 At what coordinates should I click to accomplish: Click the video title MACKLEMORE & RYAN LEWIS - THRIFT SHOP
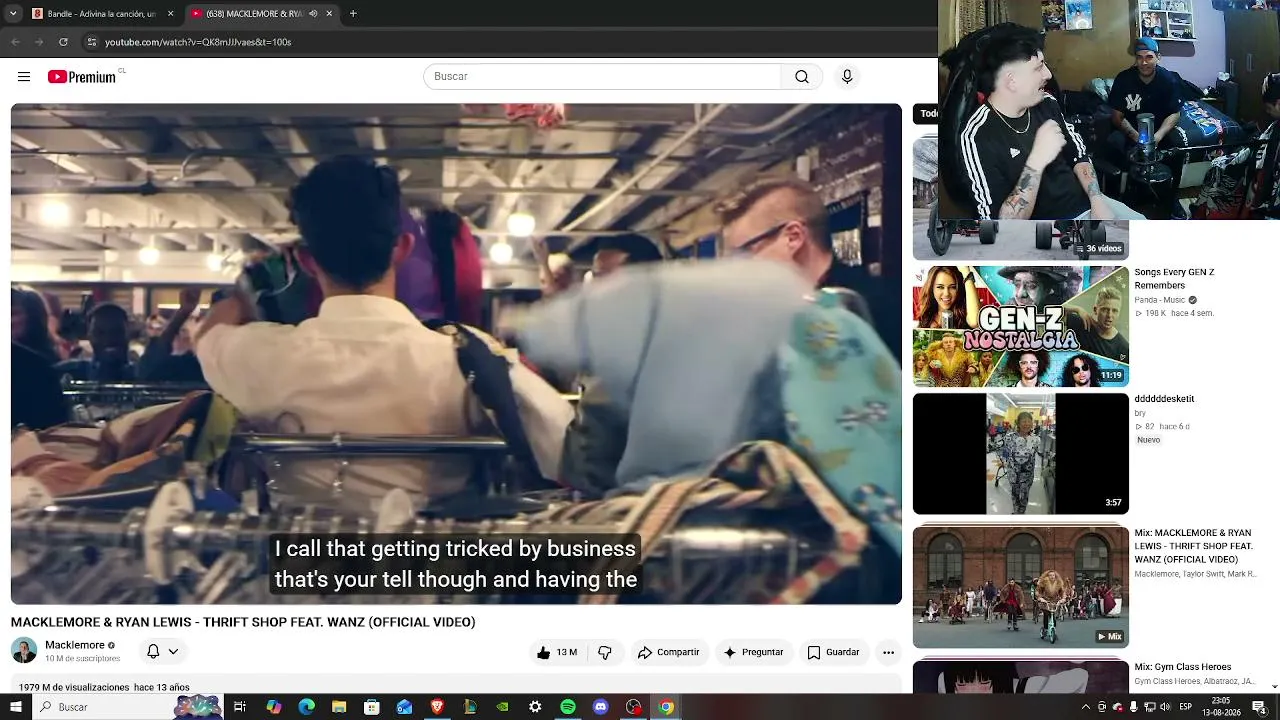[243, 622]
